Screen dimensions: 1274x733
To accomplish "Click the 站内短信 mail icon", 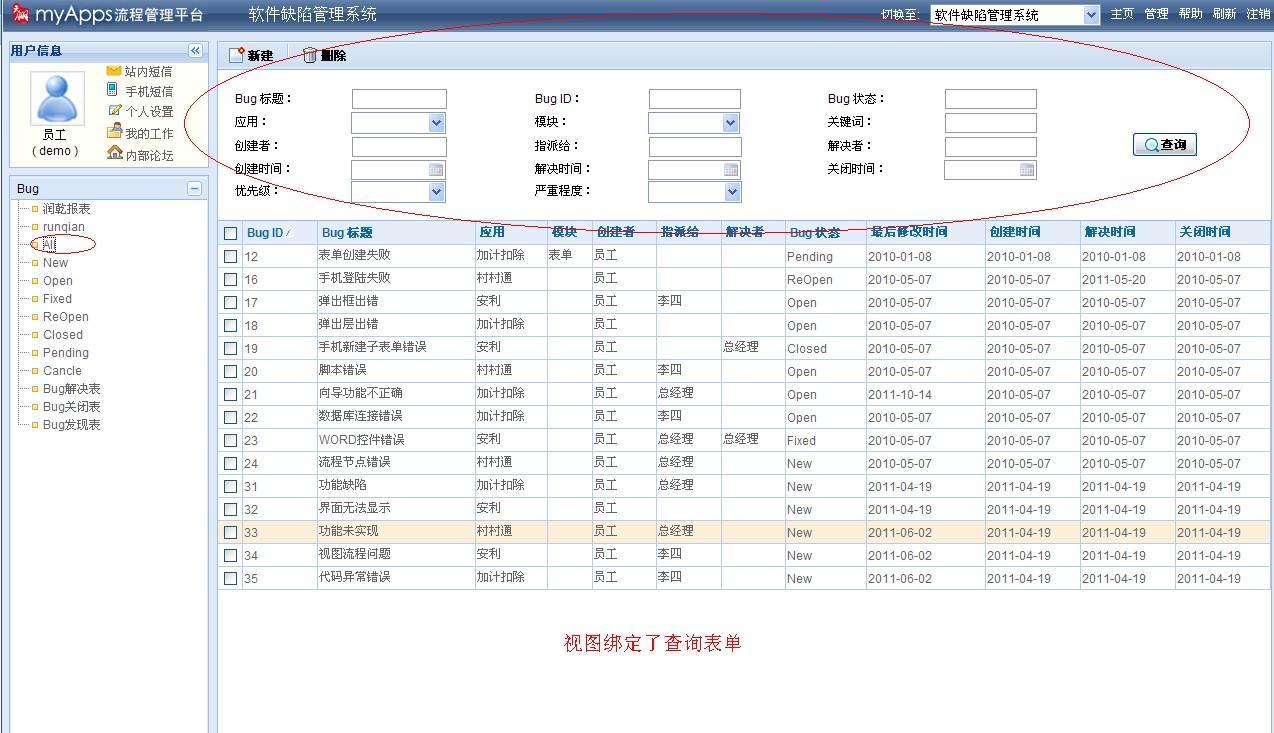I will [x=114, y=71].
